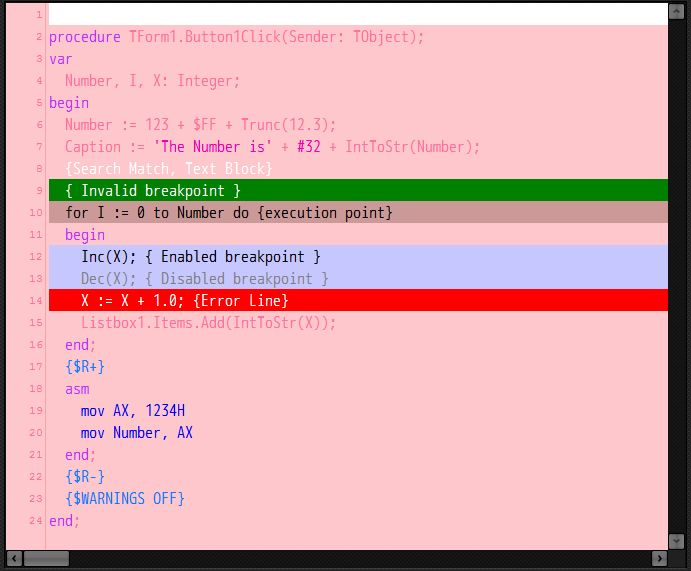The width and height of the screenshot is (691, 571).
Task: Click the final 'end;' on line 24
Action: tap(64, 521)
